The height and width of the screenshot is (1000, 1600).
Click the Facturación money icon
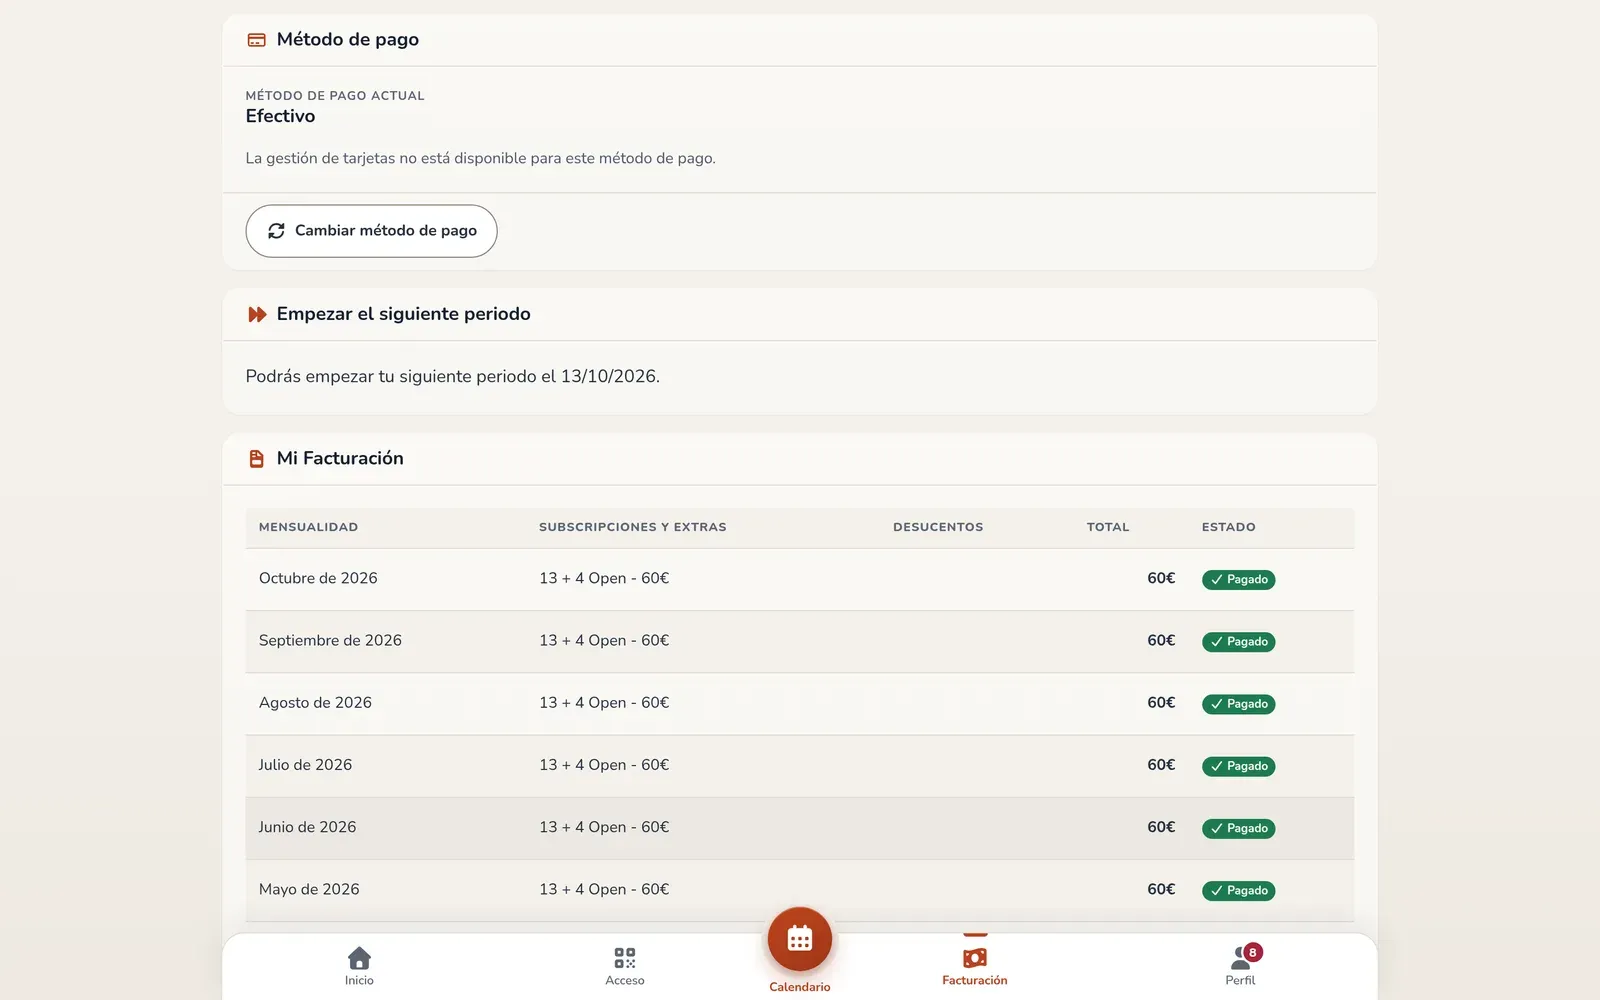(x=975, y=958)
